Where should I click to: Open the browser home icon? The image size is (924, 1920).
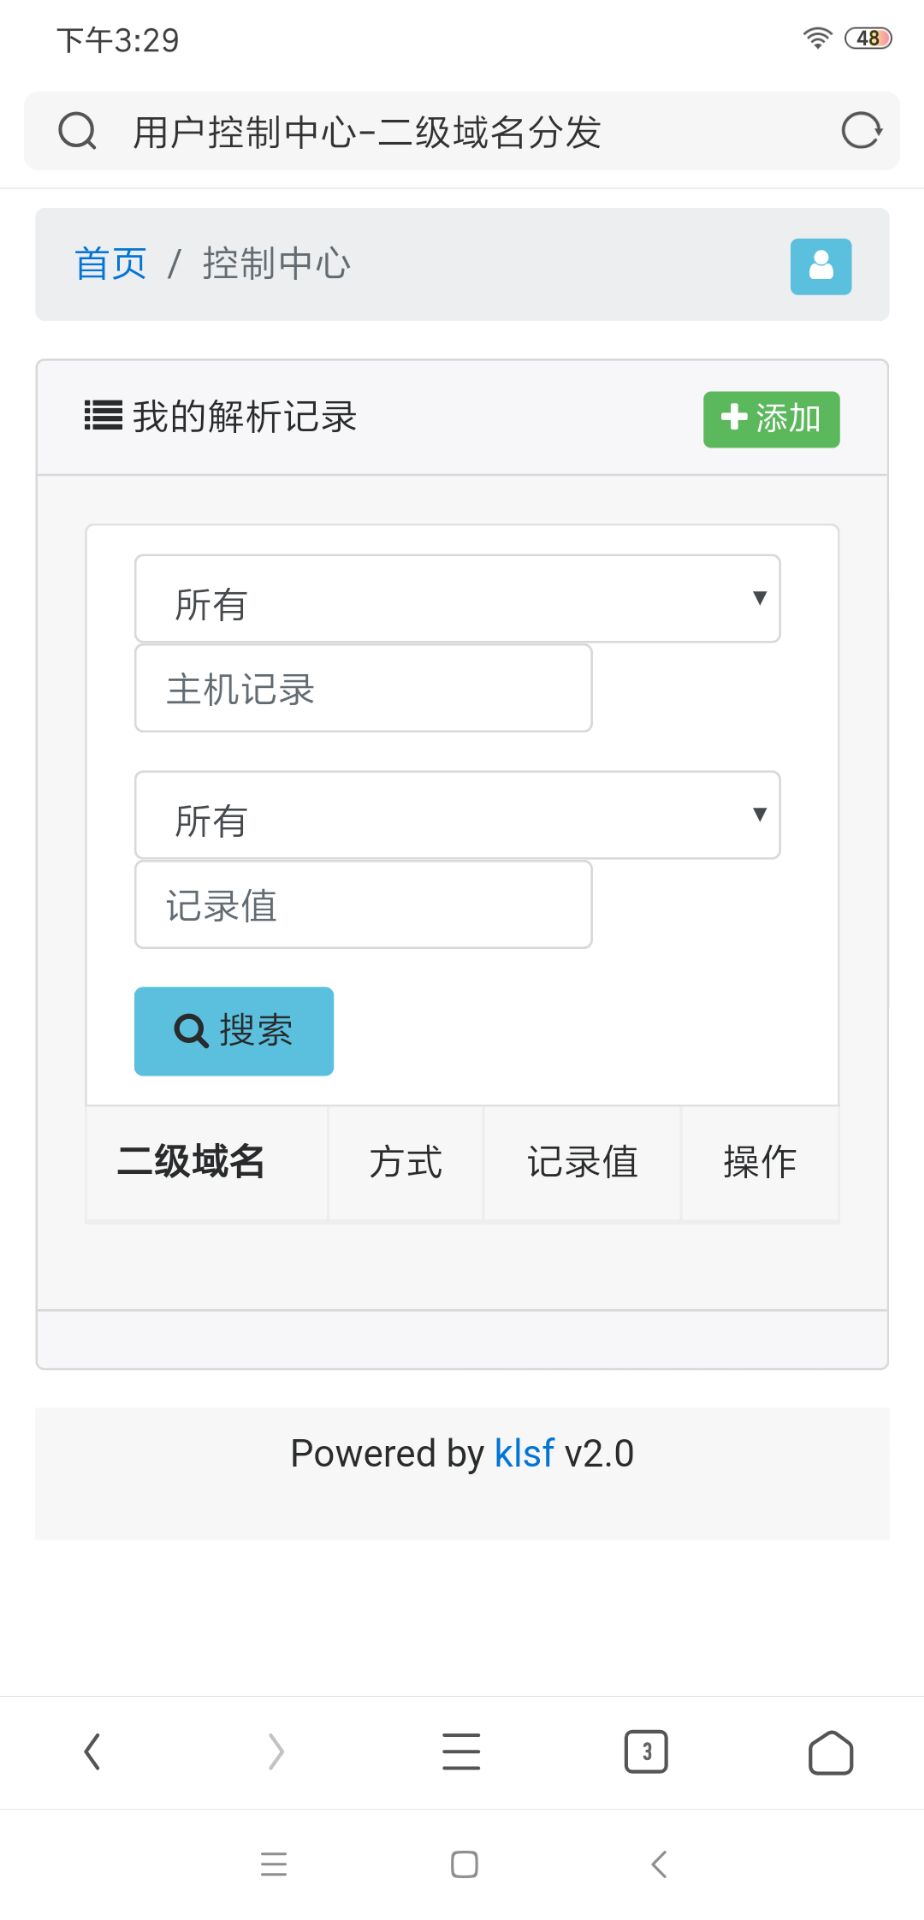(830, 1752)
